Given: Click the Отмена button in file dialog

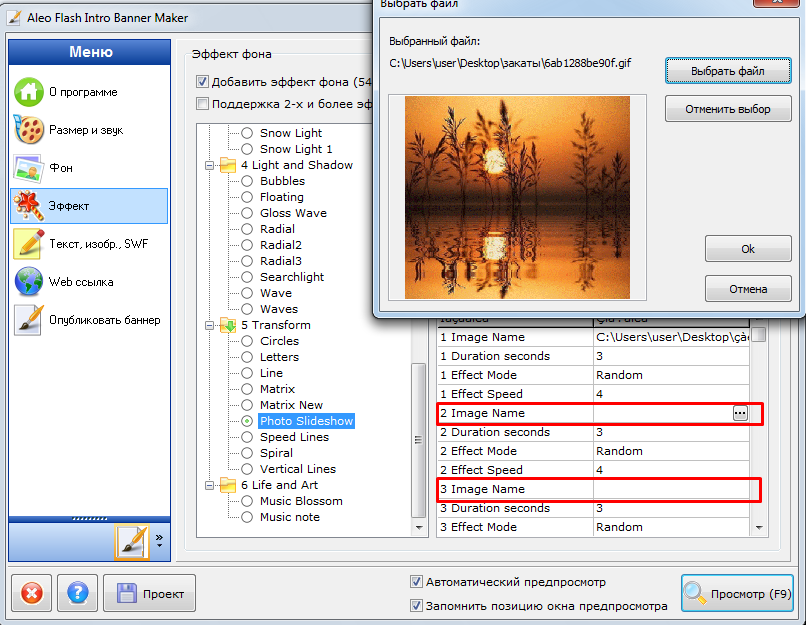Looking at the screenshot, I should click(x=748, y=288).
